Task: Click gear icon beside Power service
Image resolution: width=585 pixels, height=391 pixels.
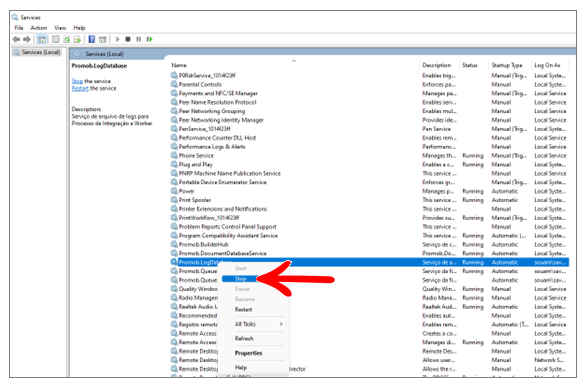Action: (x=174, y=191)
